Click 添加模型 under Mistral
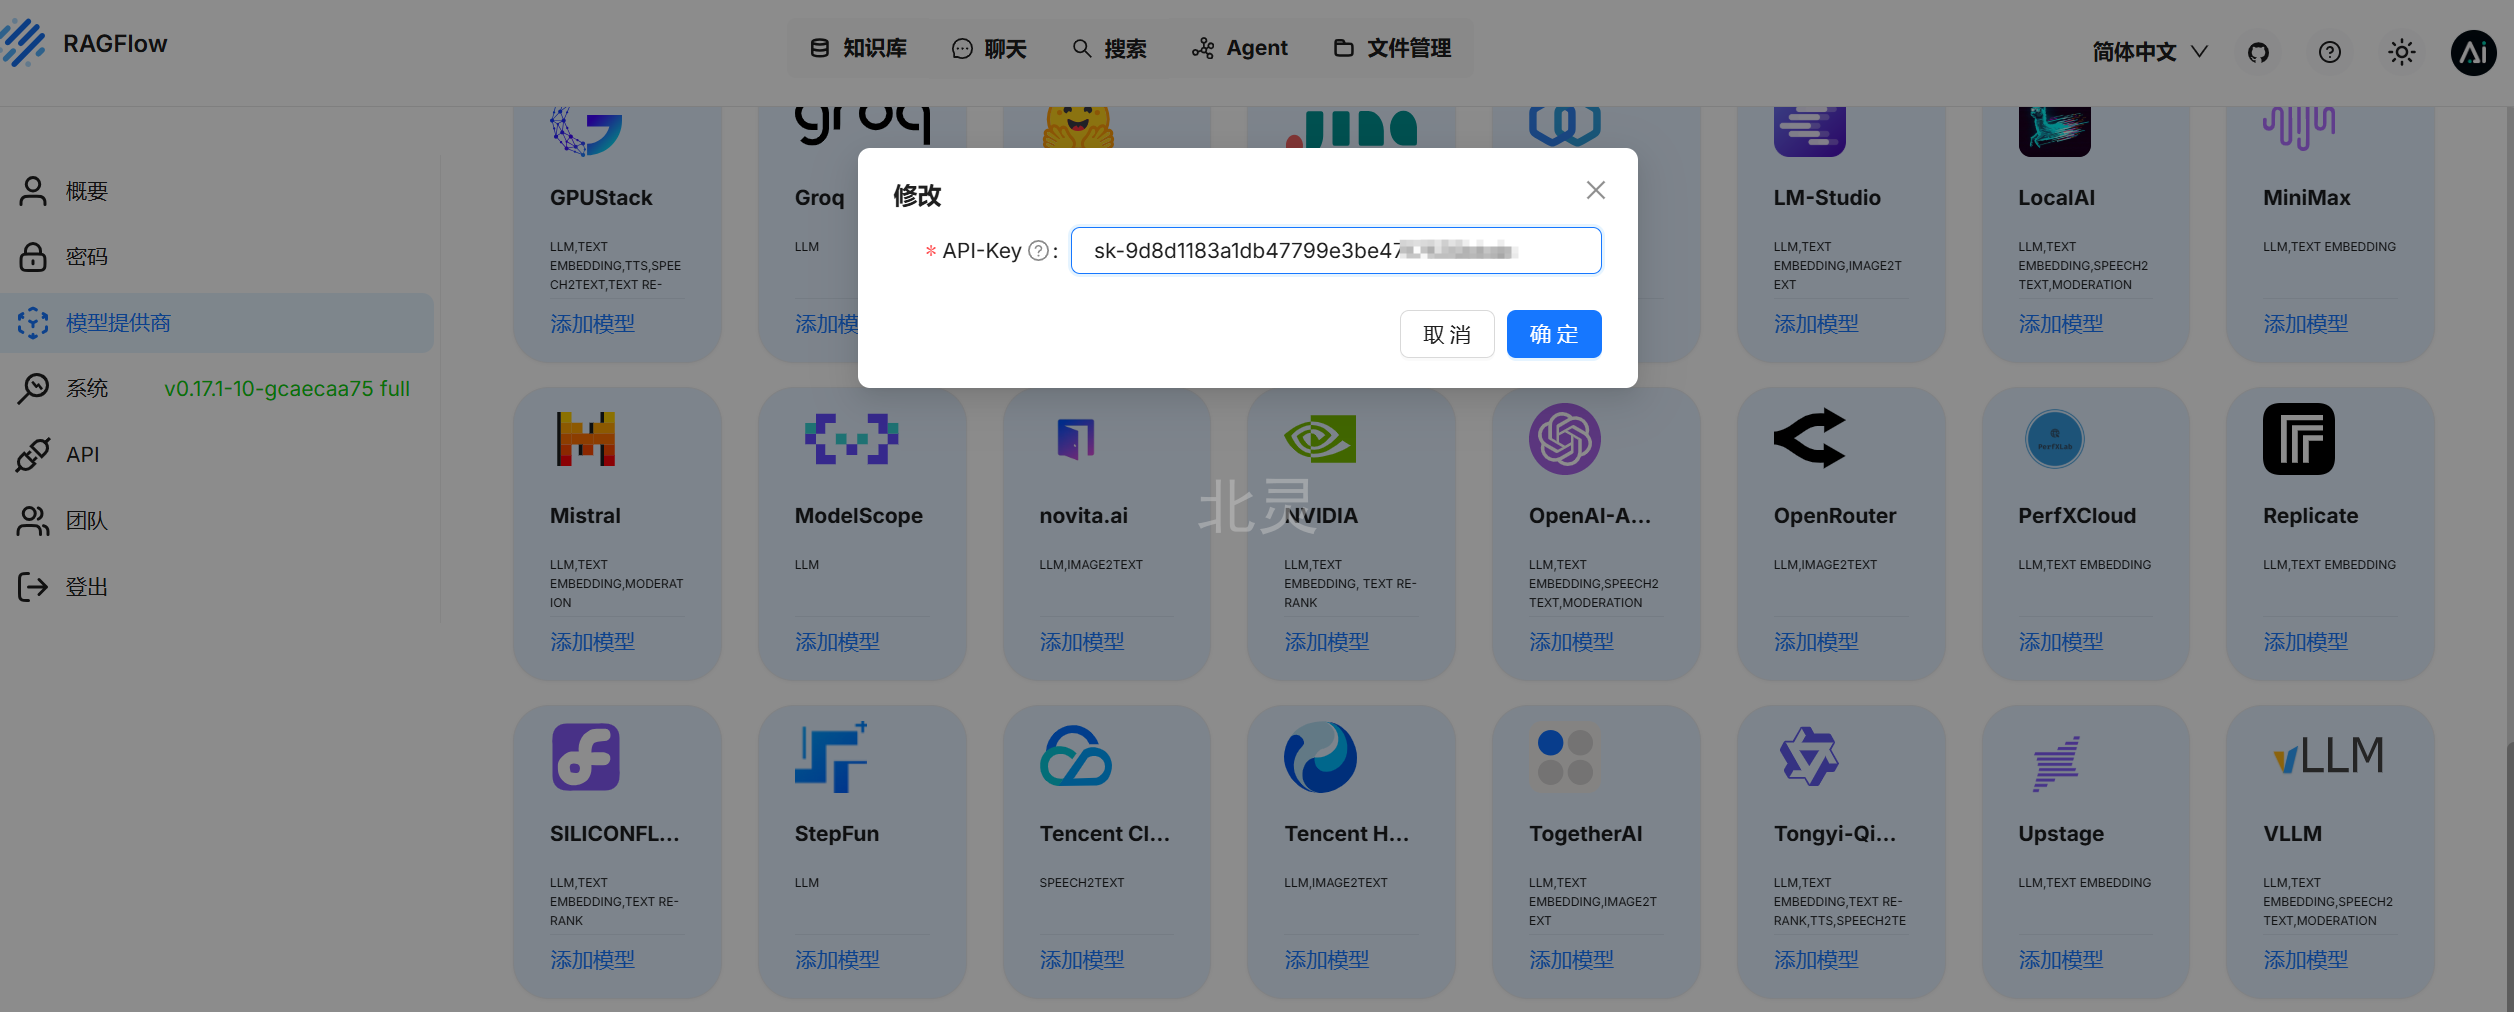 [x=592, y=642]
